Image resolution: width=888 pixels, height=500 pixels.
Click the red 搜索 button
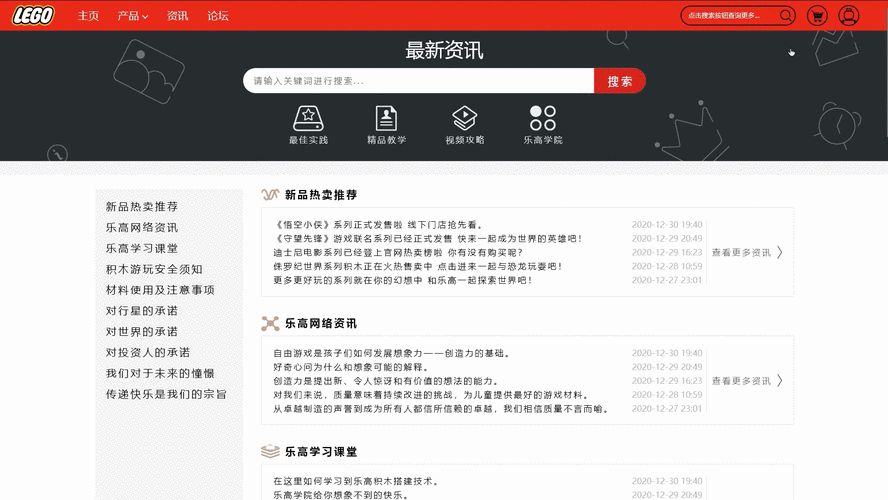point(620,81)
